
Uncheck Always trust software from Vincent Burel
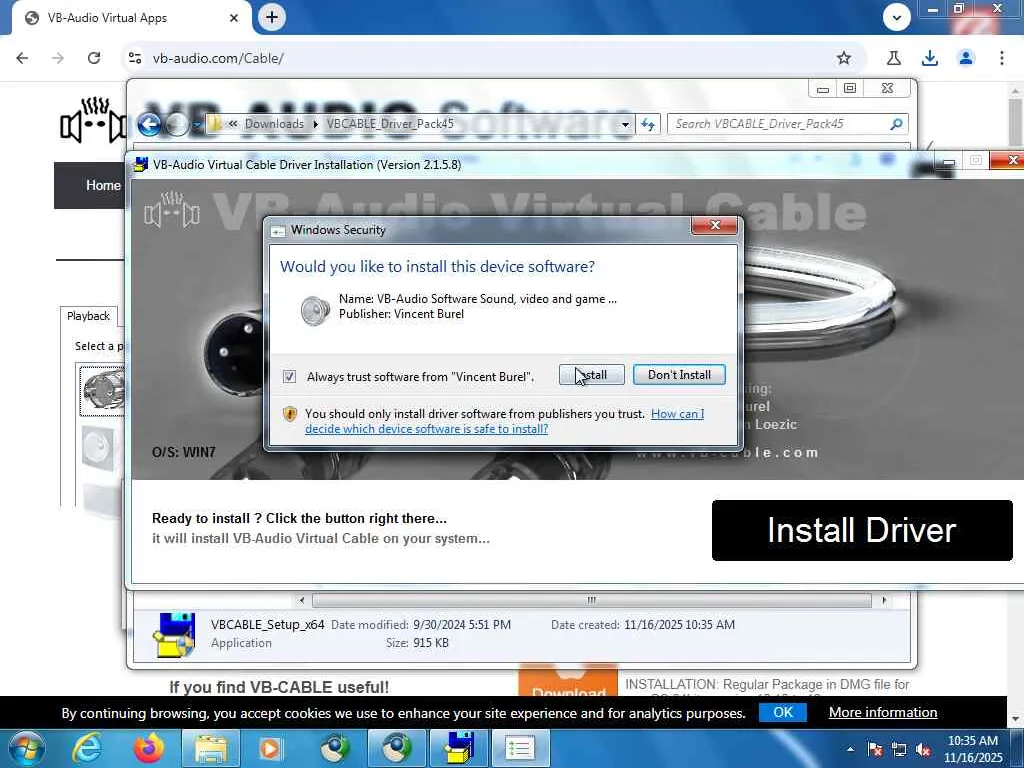(289, 377)
